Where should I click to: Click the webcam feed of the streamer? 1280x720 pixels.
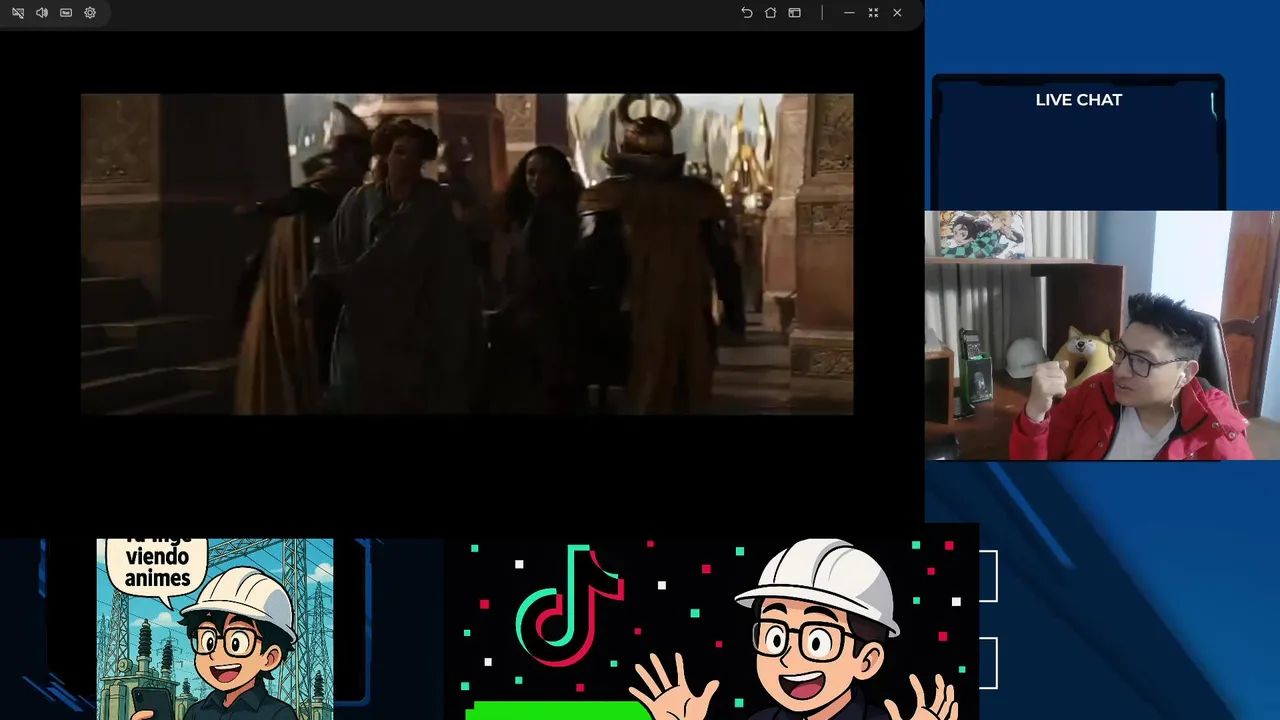click(1102, 335)
